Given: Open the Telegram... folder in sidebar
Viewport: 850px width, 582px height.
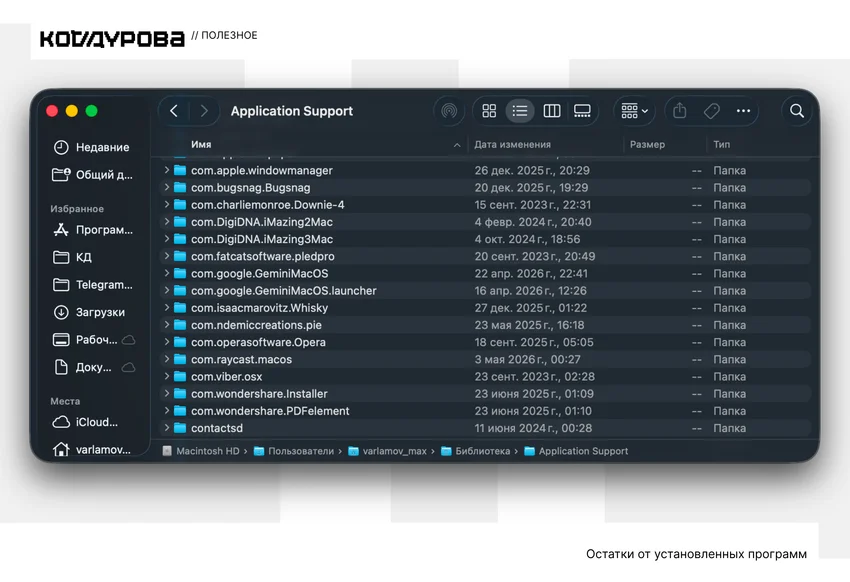Looking at the screenshot, I should coord(92,284).
